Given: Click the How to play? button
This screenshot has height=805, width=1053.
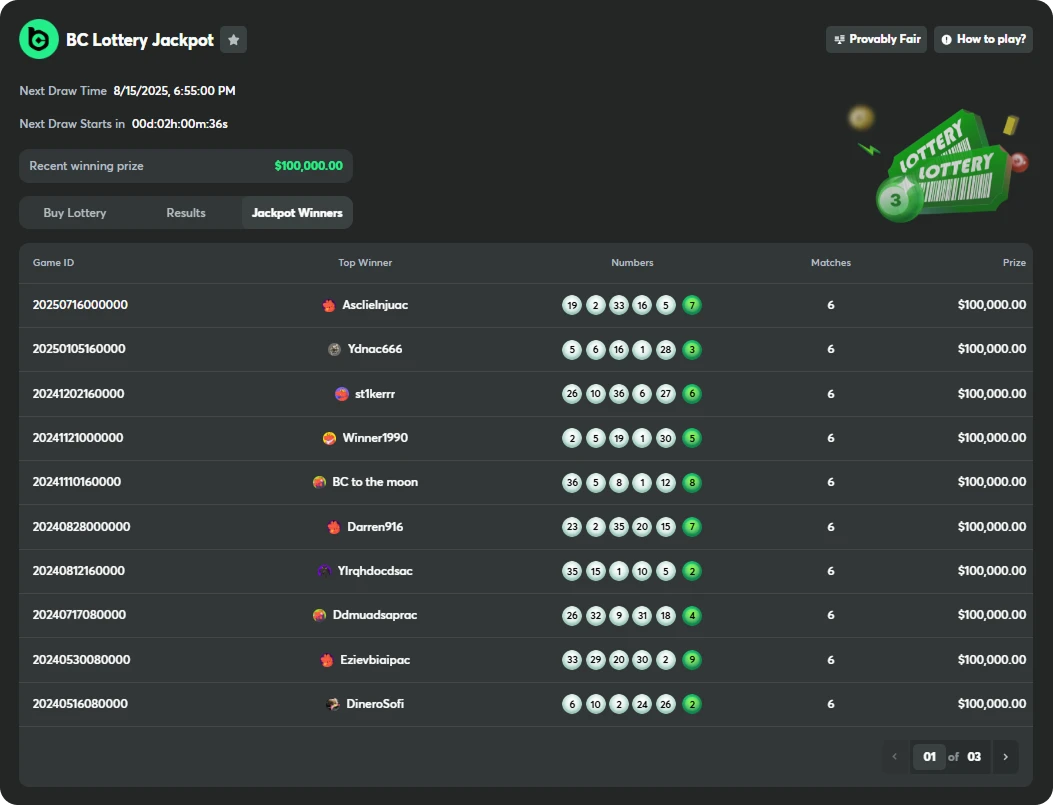Looking at the screenshot, I should (x=983, y=39).
